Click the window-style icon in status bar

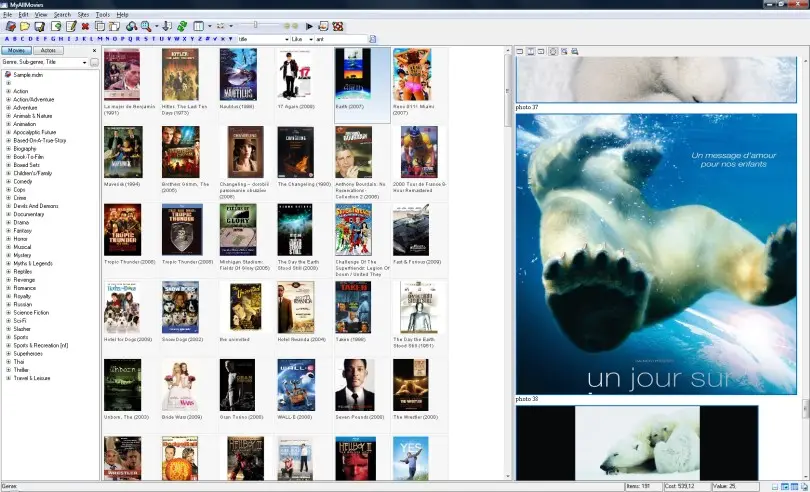coord(785,487)
